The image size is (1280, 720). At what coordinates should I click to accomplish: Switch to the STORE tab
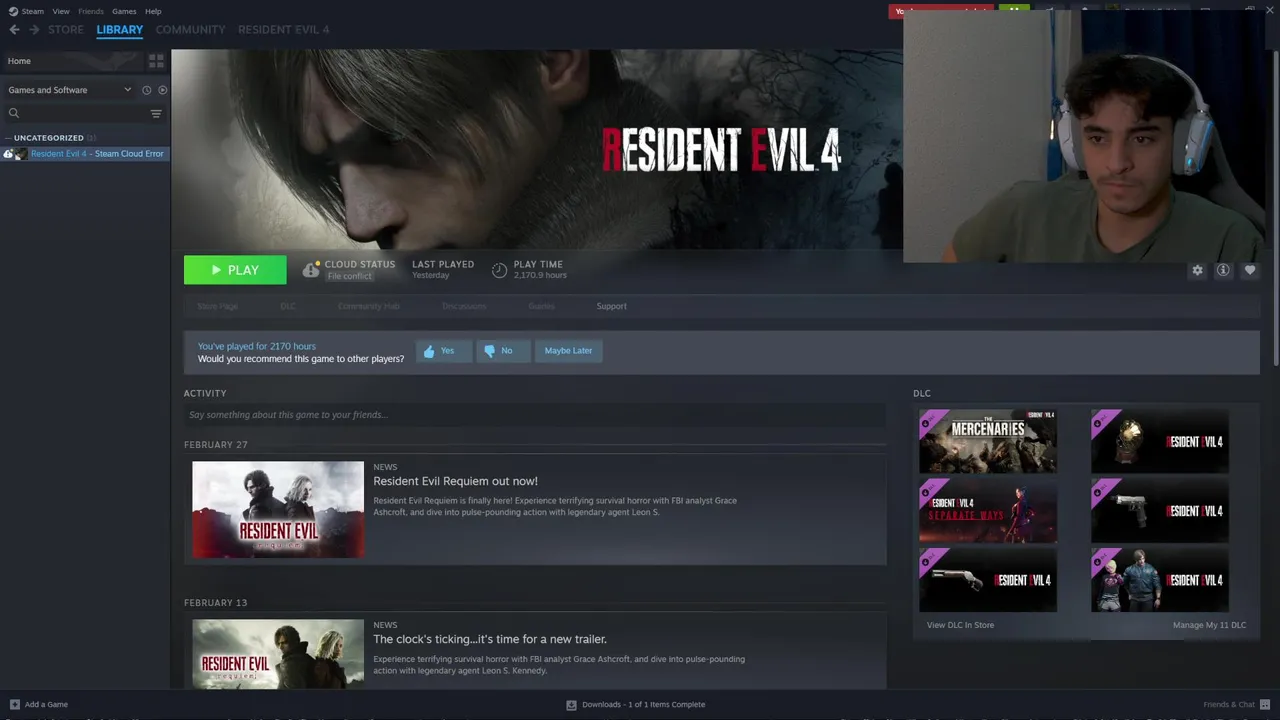click(x=66, y=30)
